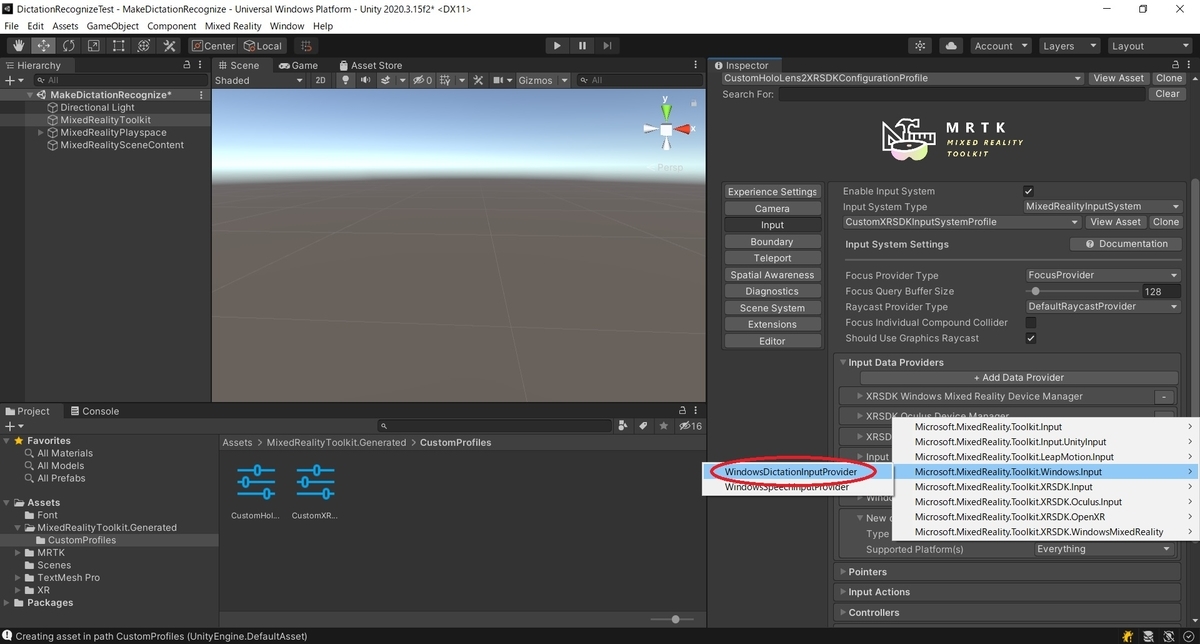
Task: Open the Component menu
Action: [172, 26]
